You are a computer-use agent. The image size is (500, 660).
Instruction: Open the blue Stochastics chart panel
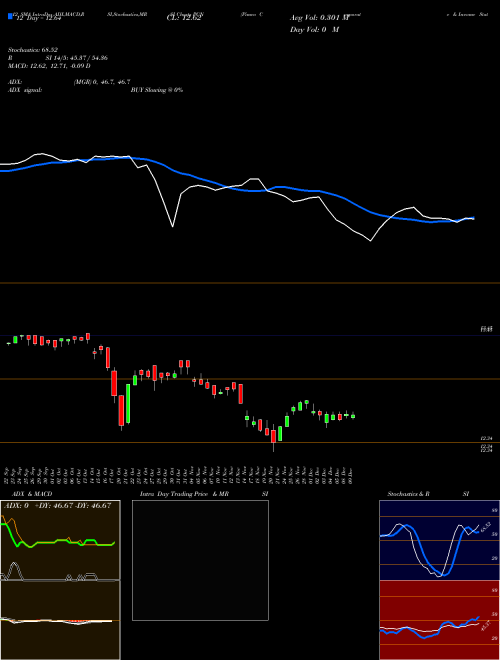click(x=439, y=540)
